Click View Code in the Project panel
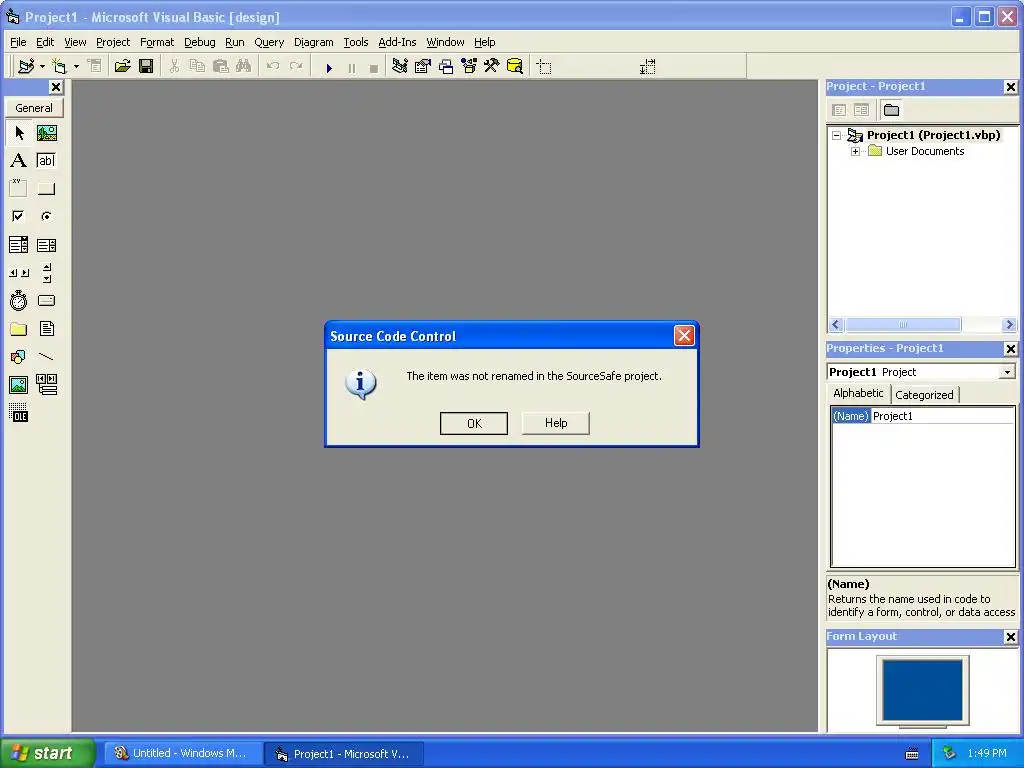The image size is (1024, 768). point(839,110)
